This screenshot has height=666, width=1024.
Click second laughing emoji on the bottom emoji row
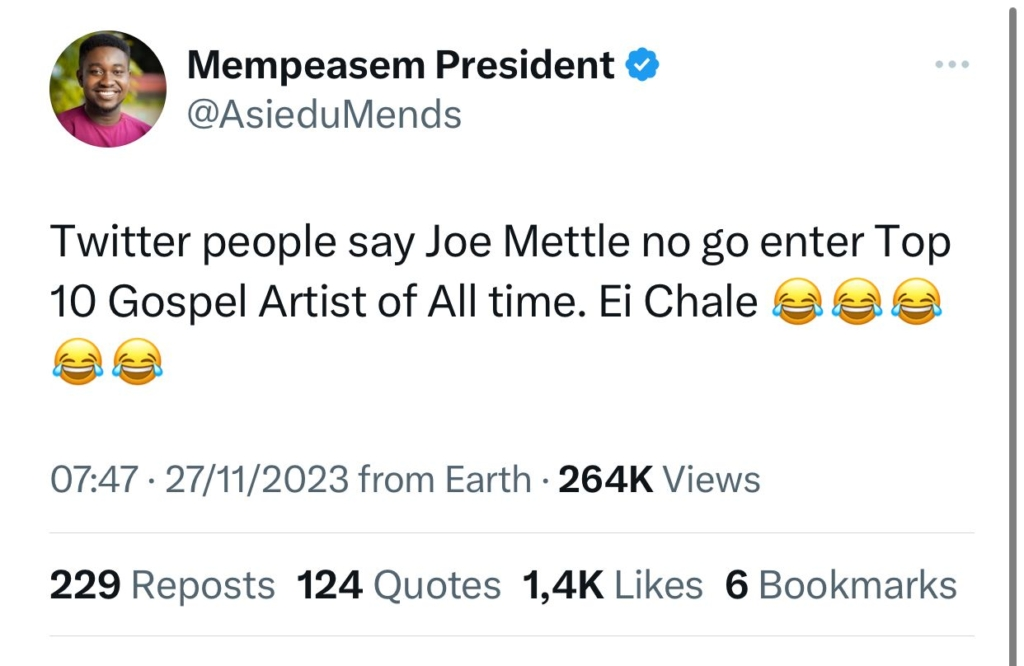tap(137, 360)
